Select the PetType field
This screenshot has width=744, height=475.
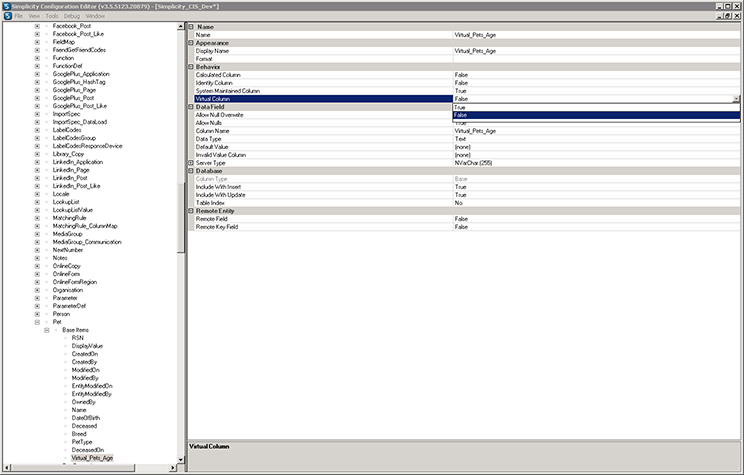click(82, 442)
